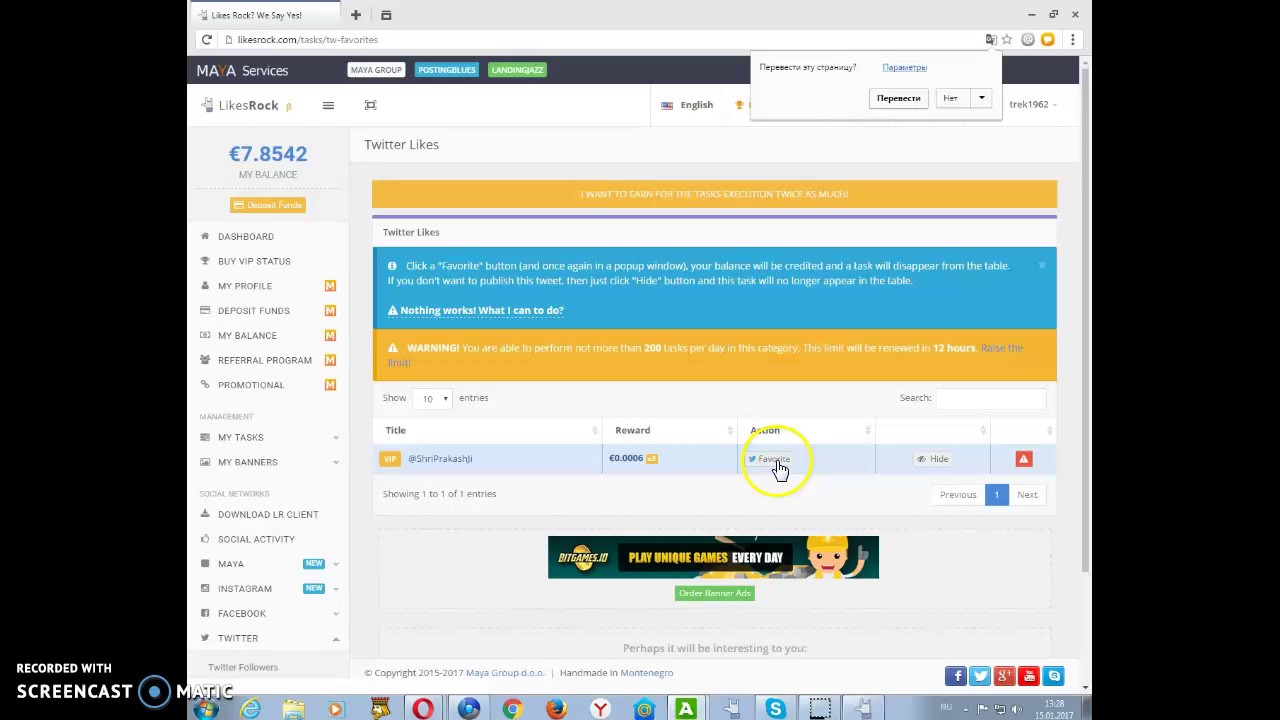
Task: Close the blue info alert box
Action: [1042, 265]
